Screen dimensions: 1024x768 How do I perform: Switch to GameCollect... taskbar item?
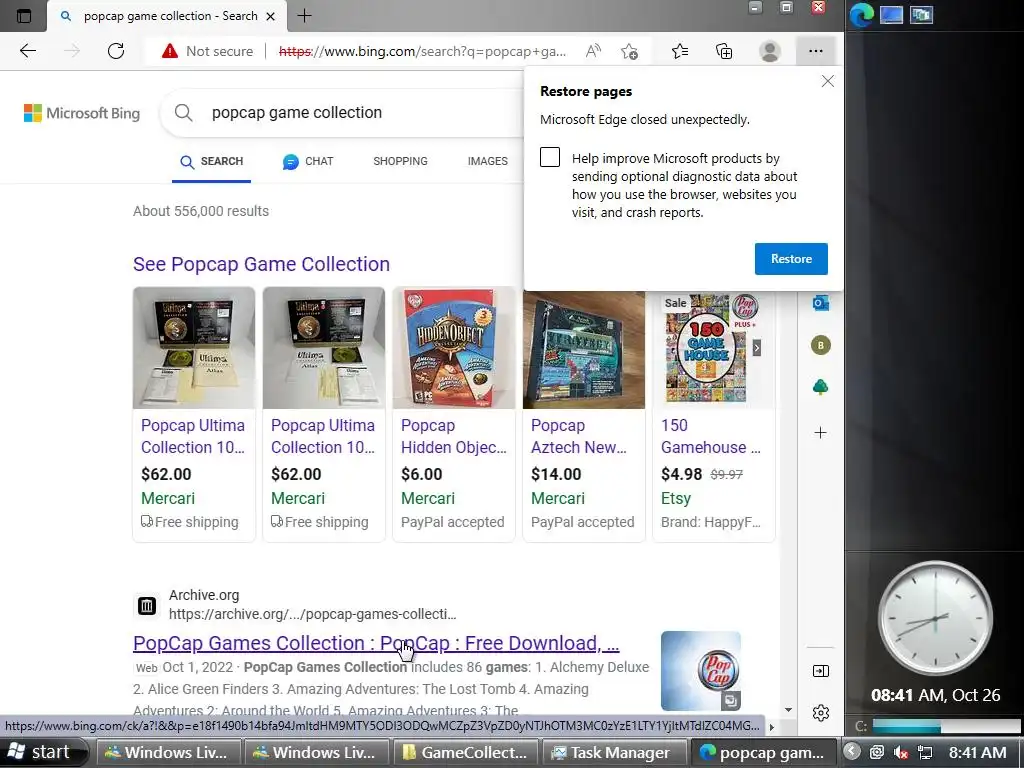466,752
